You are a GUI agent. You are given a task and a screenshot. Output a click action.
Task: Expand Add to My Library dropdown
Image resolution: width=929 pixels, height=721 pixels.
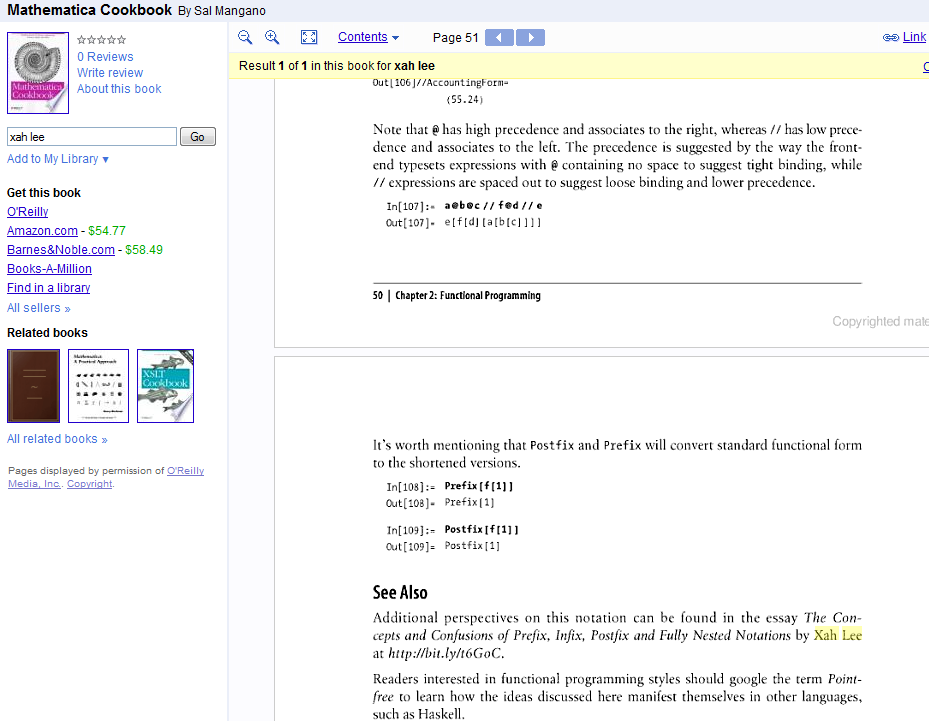58,159
